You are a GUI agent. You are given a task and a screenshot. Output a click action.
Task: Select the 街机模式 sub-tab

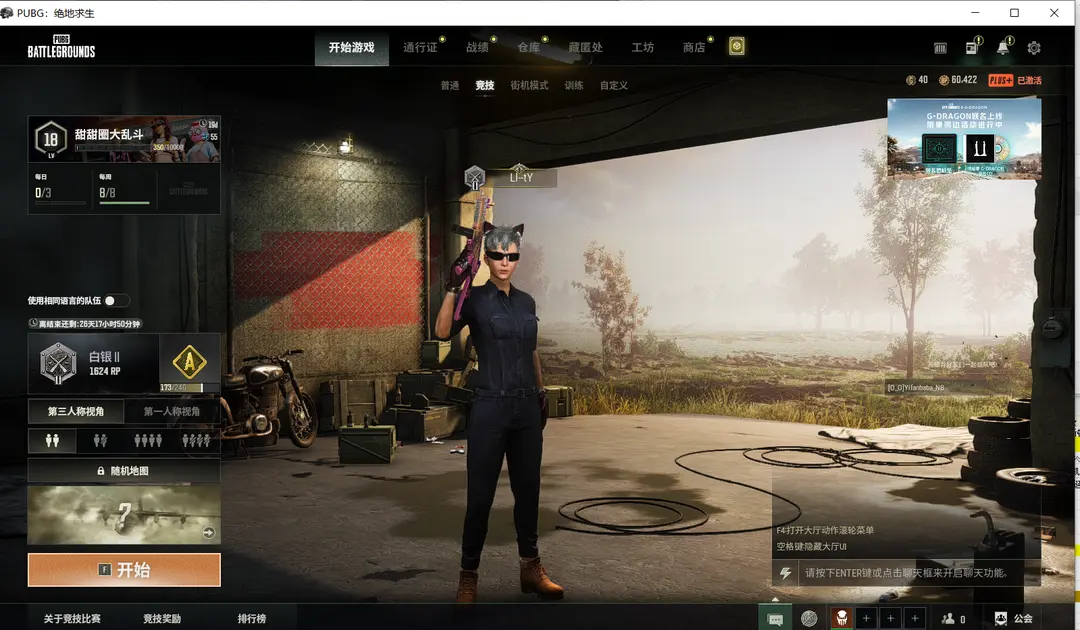[529, 86]
